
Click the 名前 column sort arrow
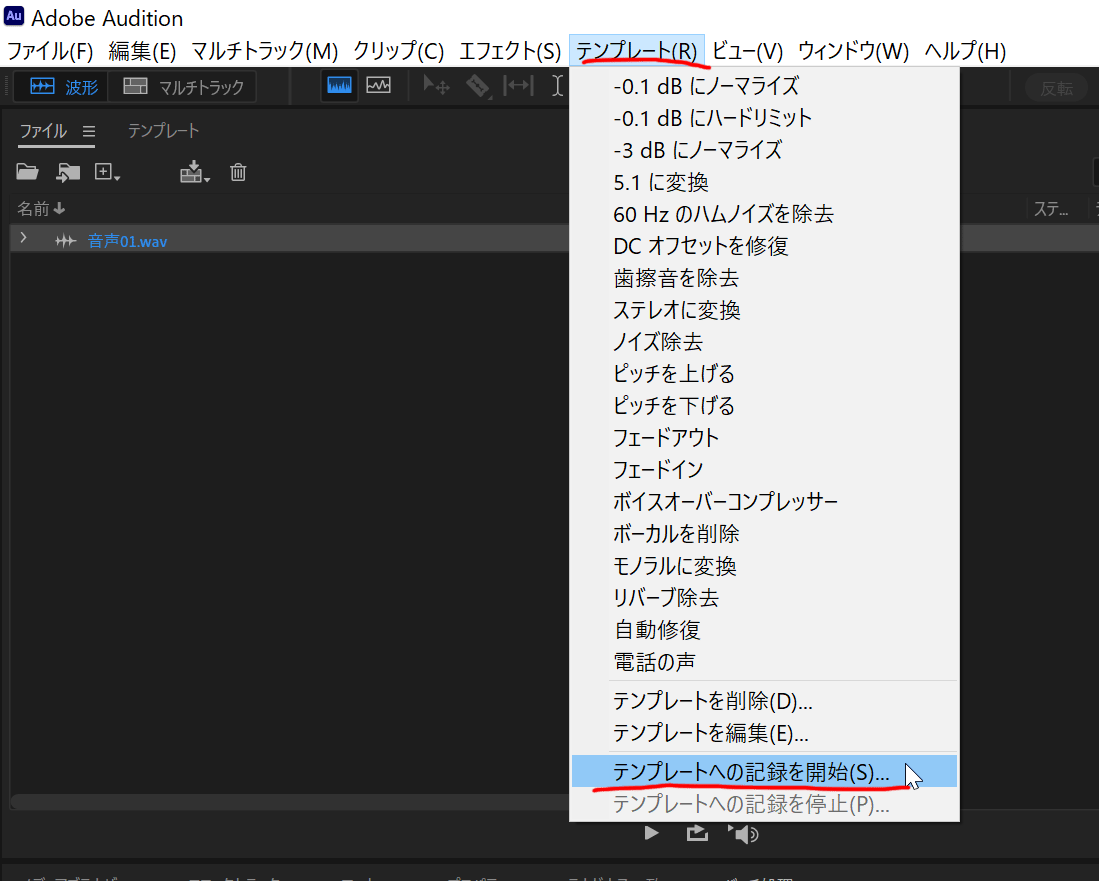[x=58, y=208]
